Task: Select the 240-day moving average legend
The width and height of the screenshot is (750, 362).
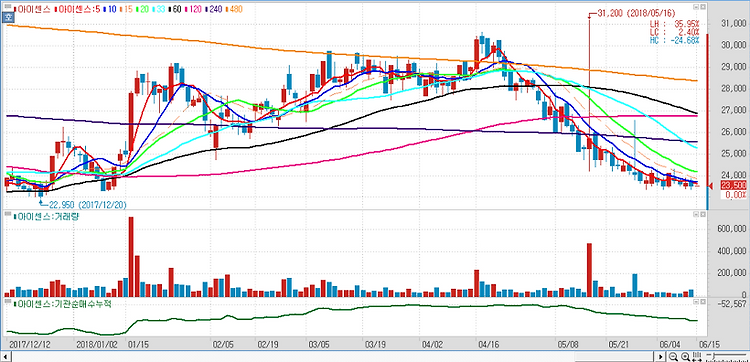Action: point(214,9)
